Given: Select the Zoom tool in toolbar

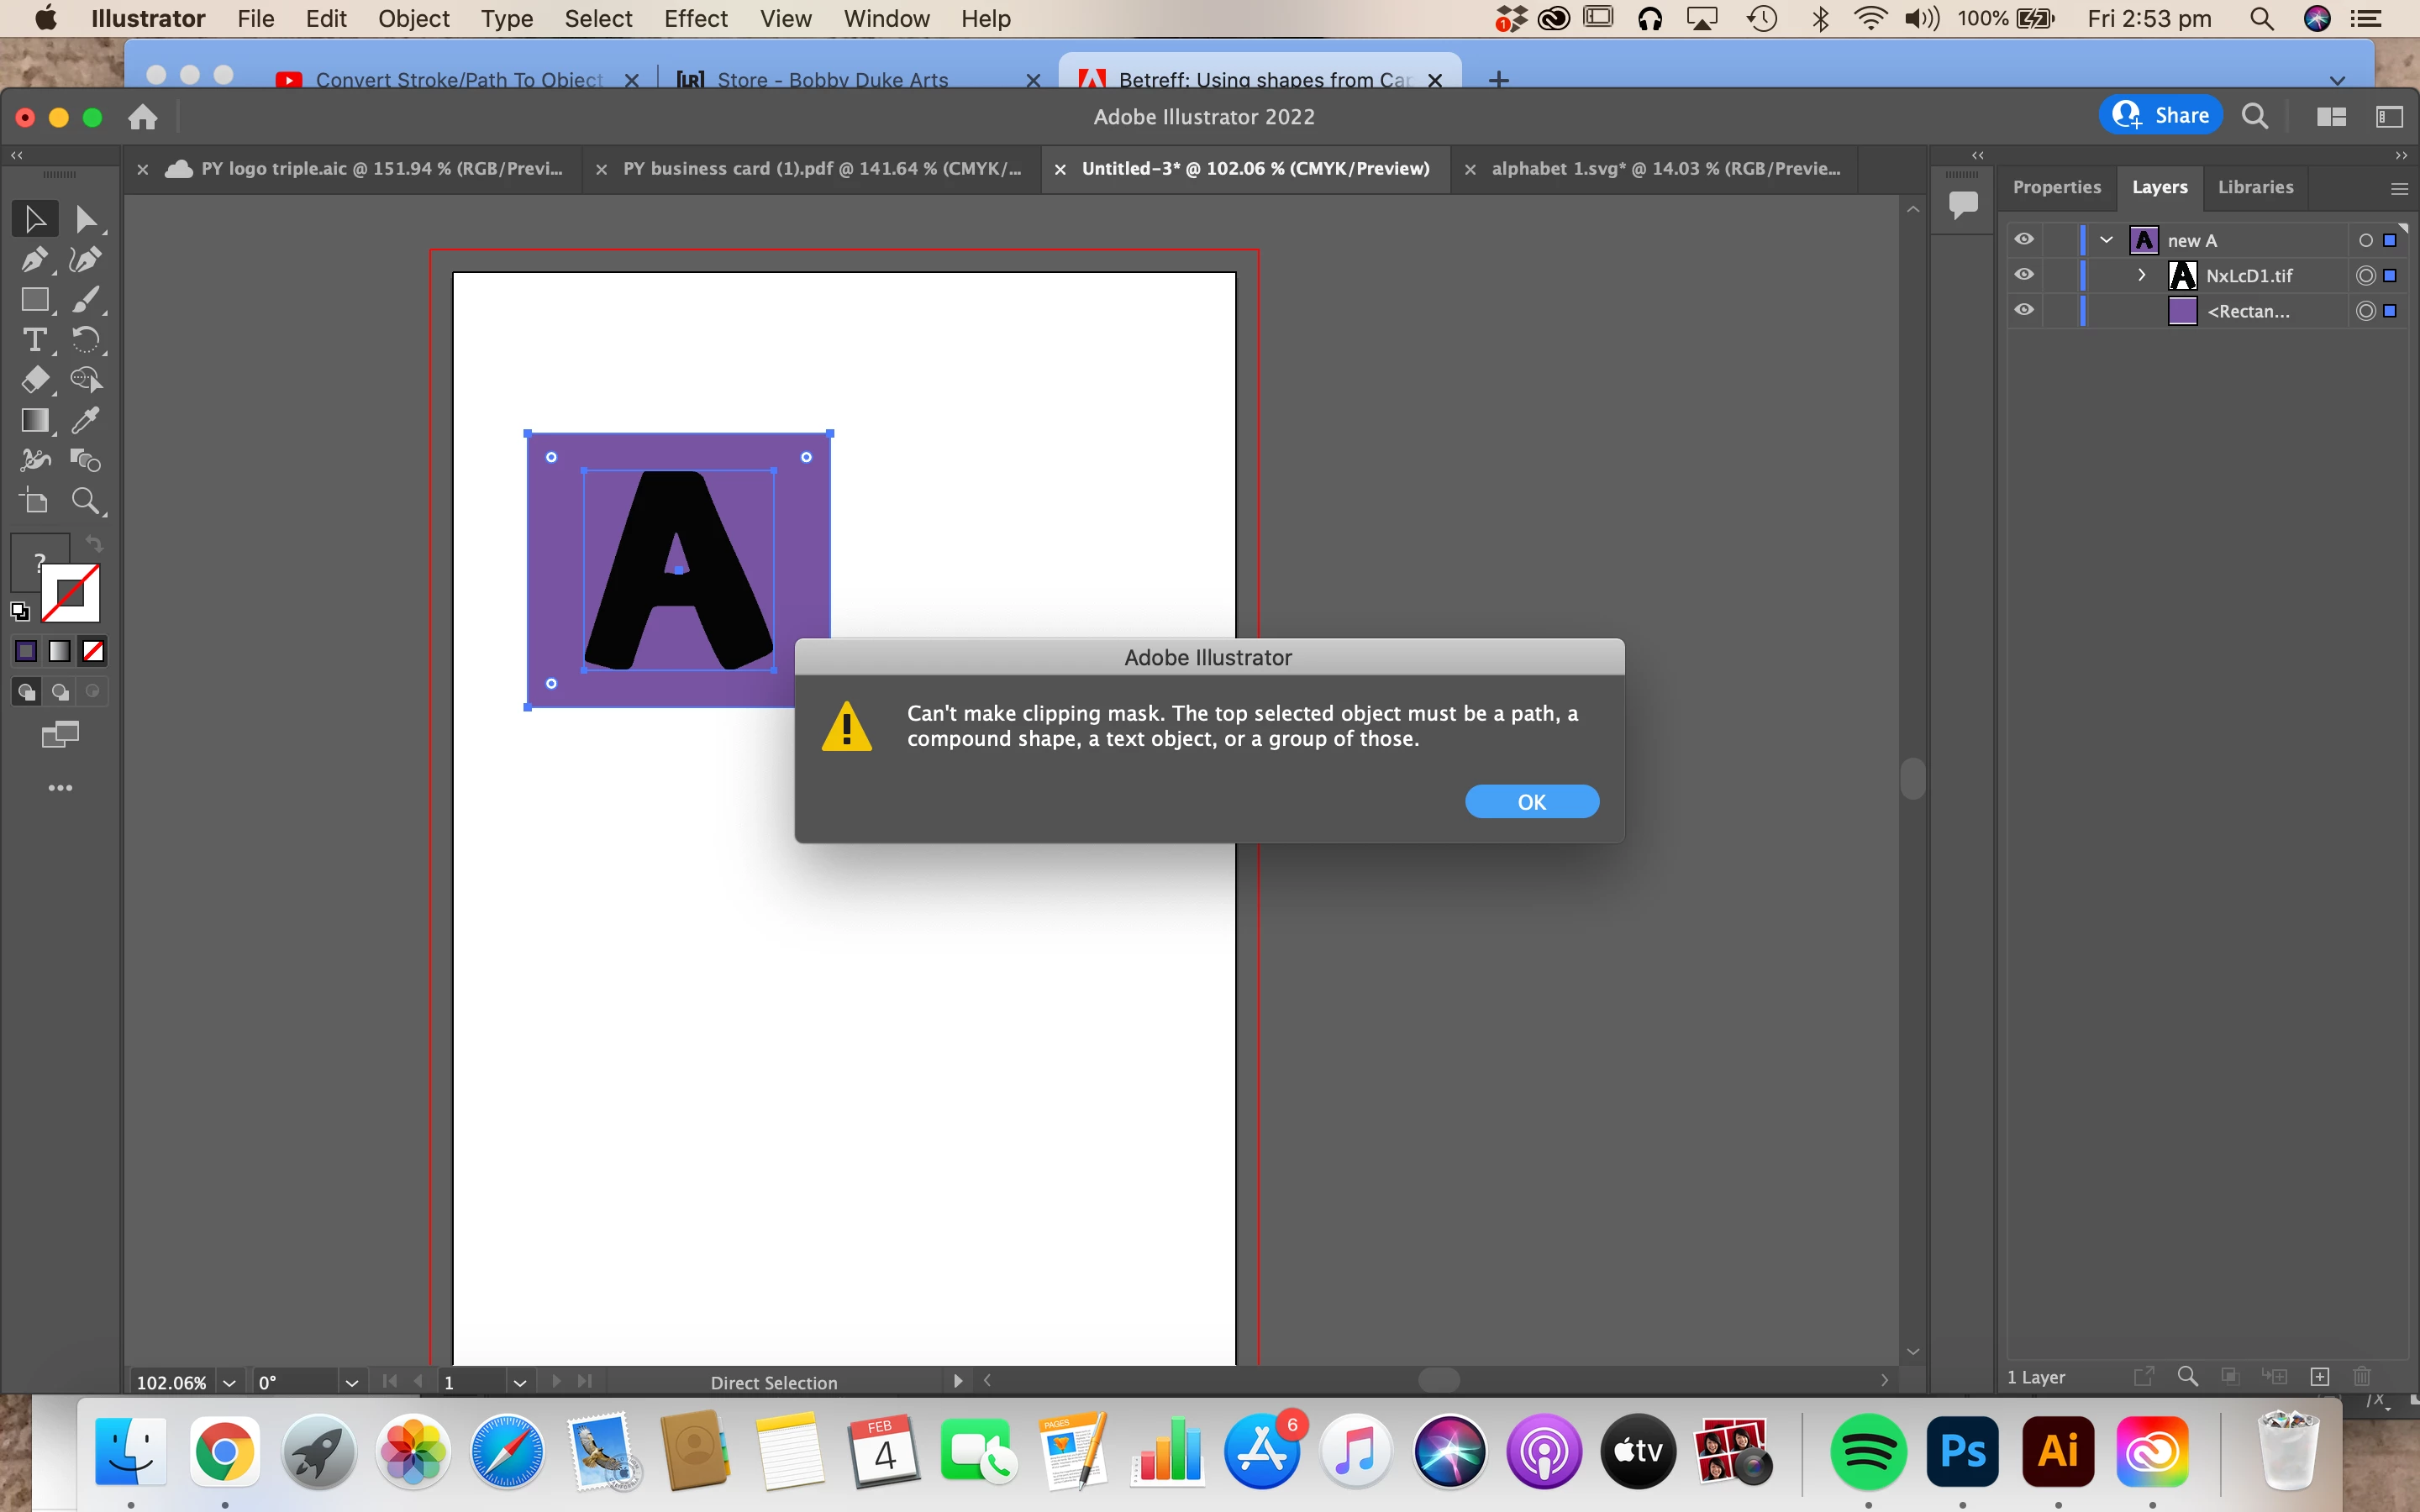Looking at the screenshot, I should tap(85, 501).
